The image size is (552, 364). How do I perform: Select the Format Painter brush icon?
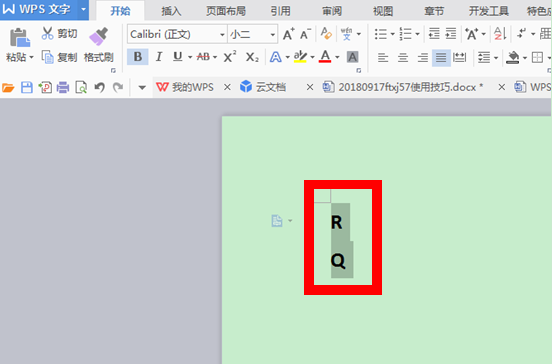(x=98, y=37)
